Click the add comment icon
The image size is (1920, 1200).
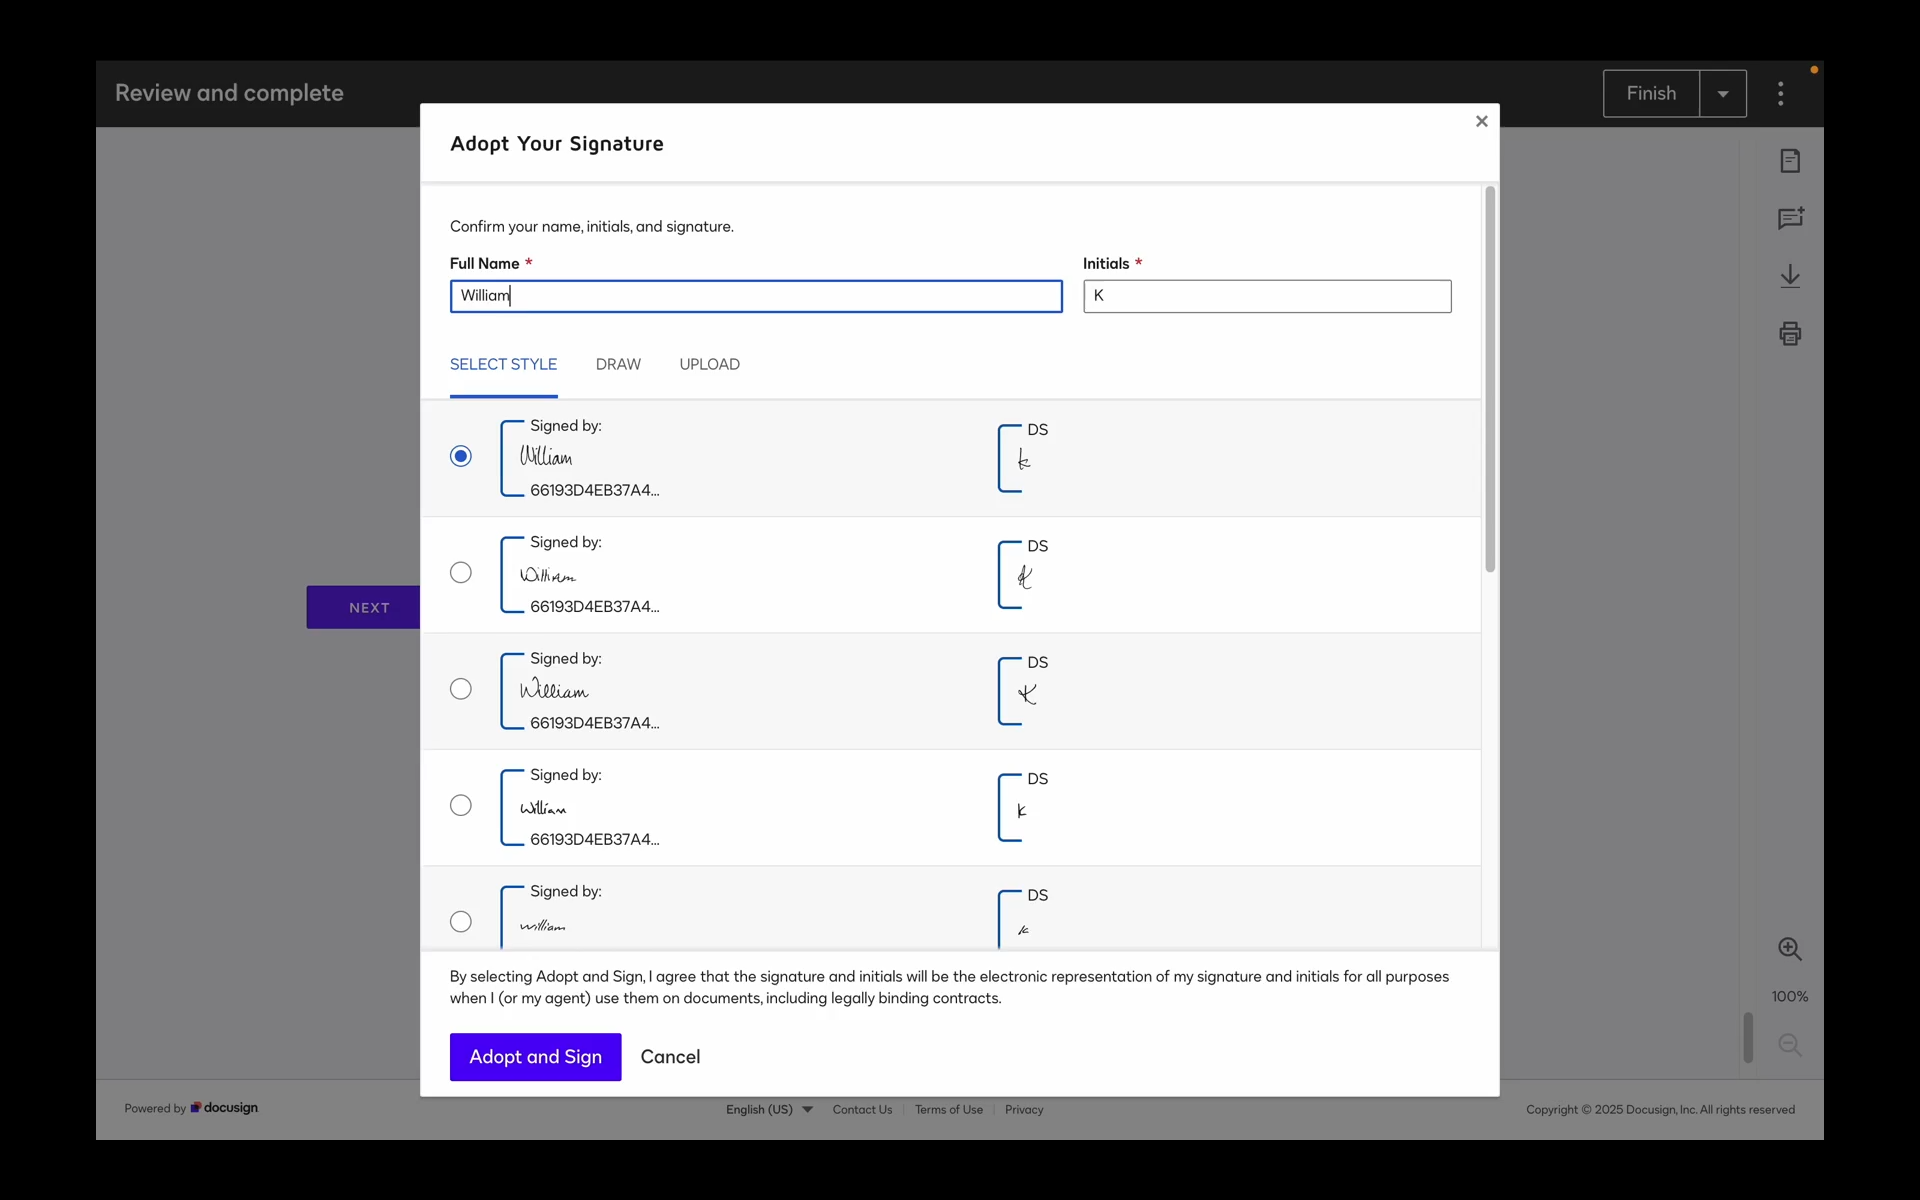pyautogui.click(x=1790, y=218)
